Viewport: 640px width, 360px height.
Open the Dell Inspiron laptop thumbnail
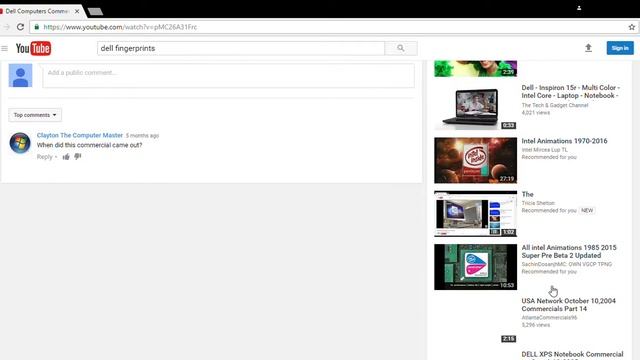(x=476, y=107)
